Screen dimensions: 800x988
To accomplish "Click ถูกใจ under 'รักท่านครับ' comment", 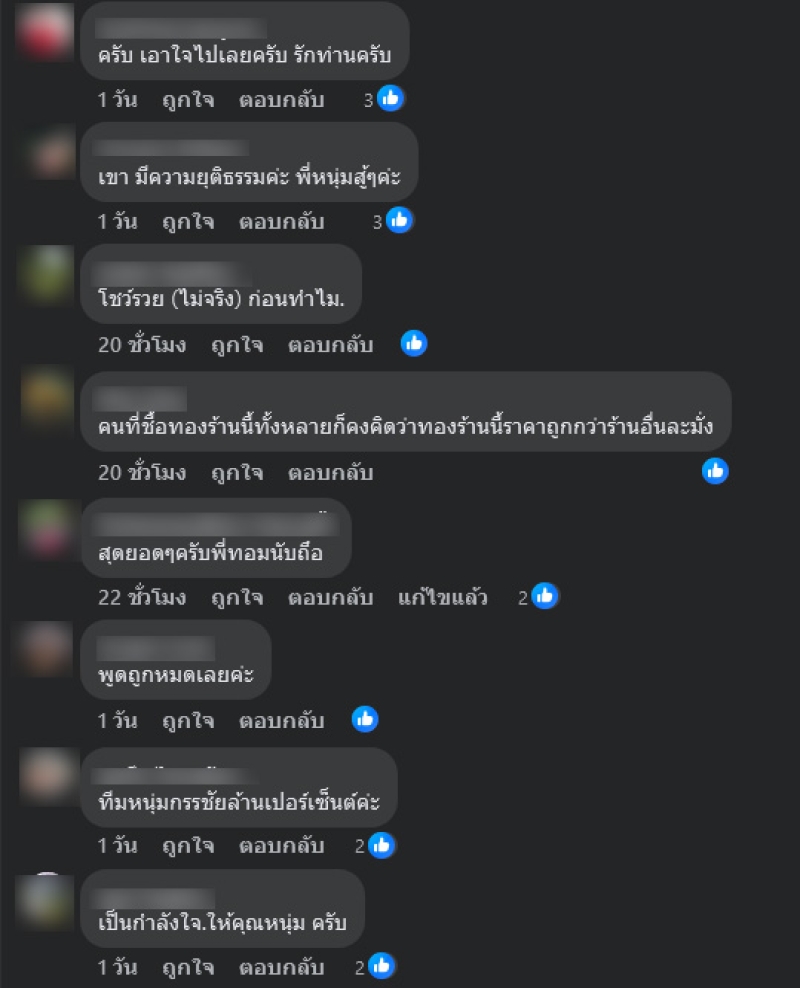I will pos(188,100).
